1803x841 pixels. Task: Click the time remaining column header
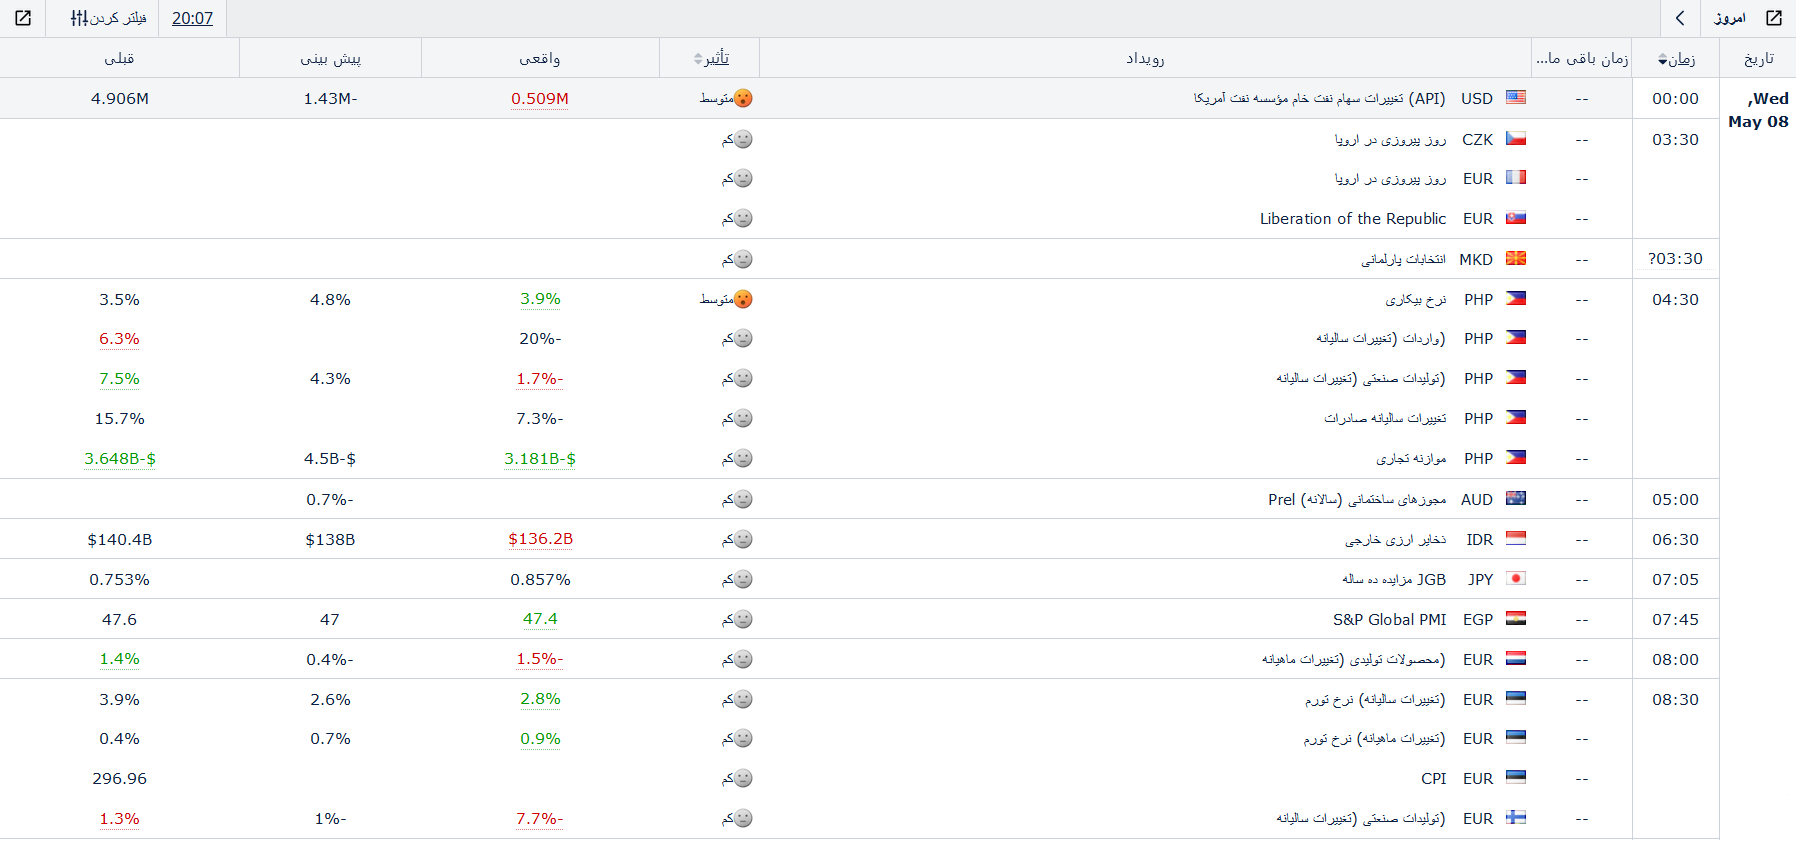(x=1582, y=59)
